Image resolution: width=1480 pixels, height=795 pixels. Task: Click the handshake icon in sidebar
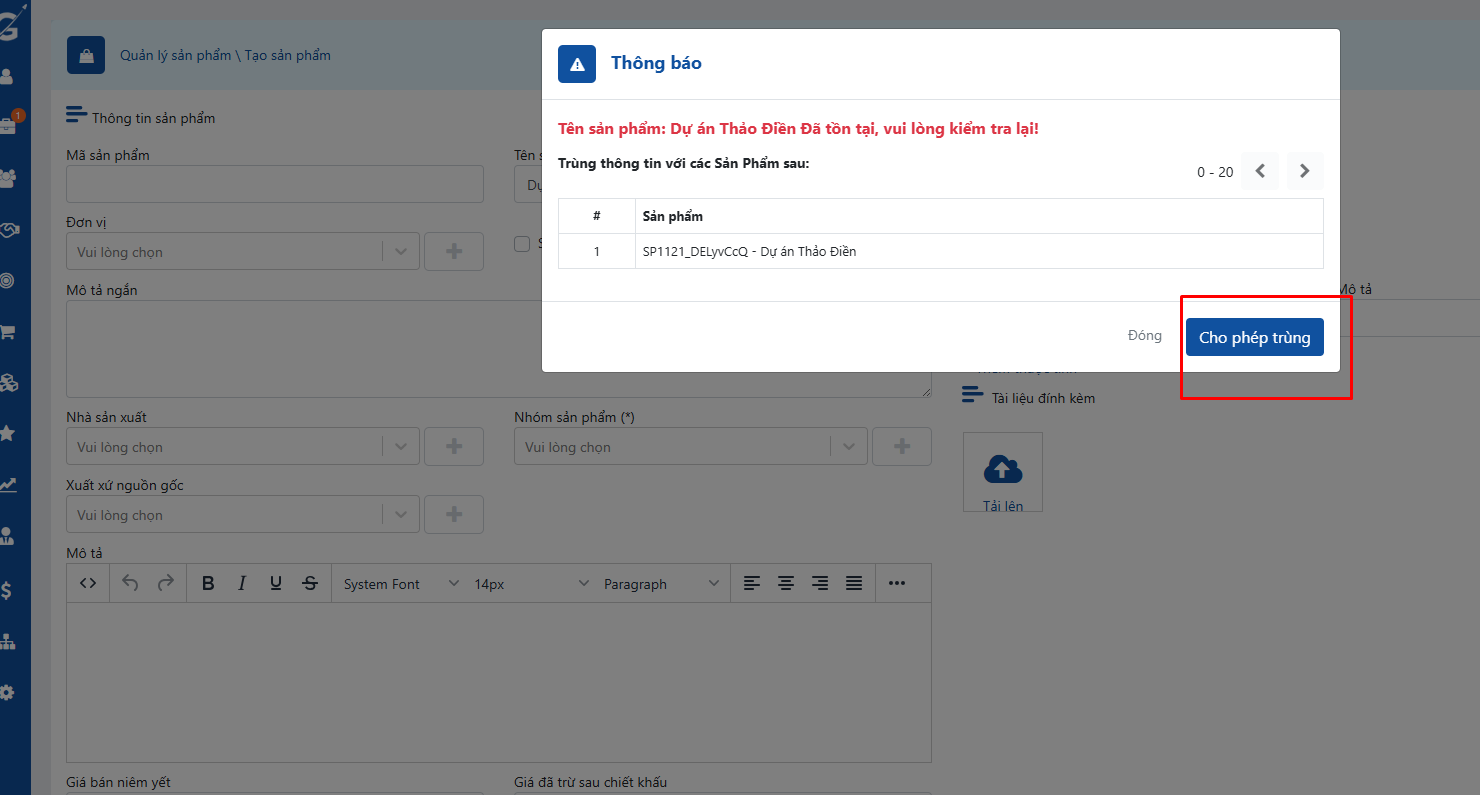tap(8, 230)
